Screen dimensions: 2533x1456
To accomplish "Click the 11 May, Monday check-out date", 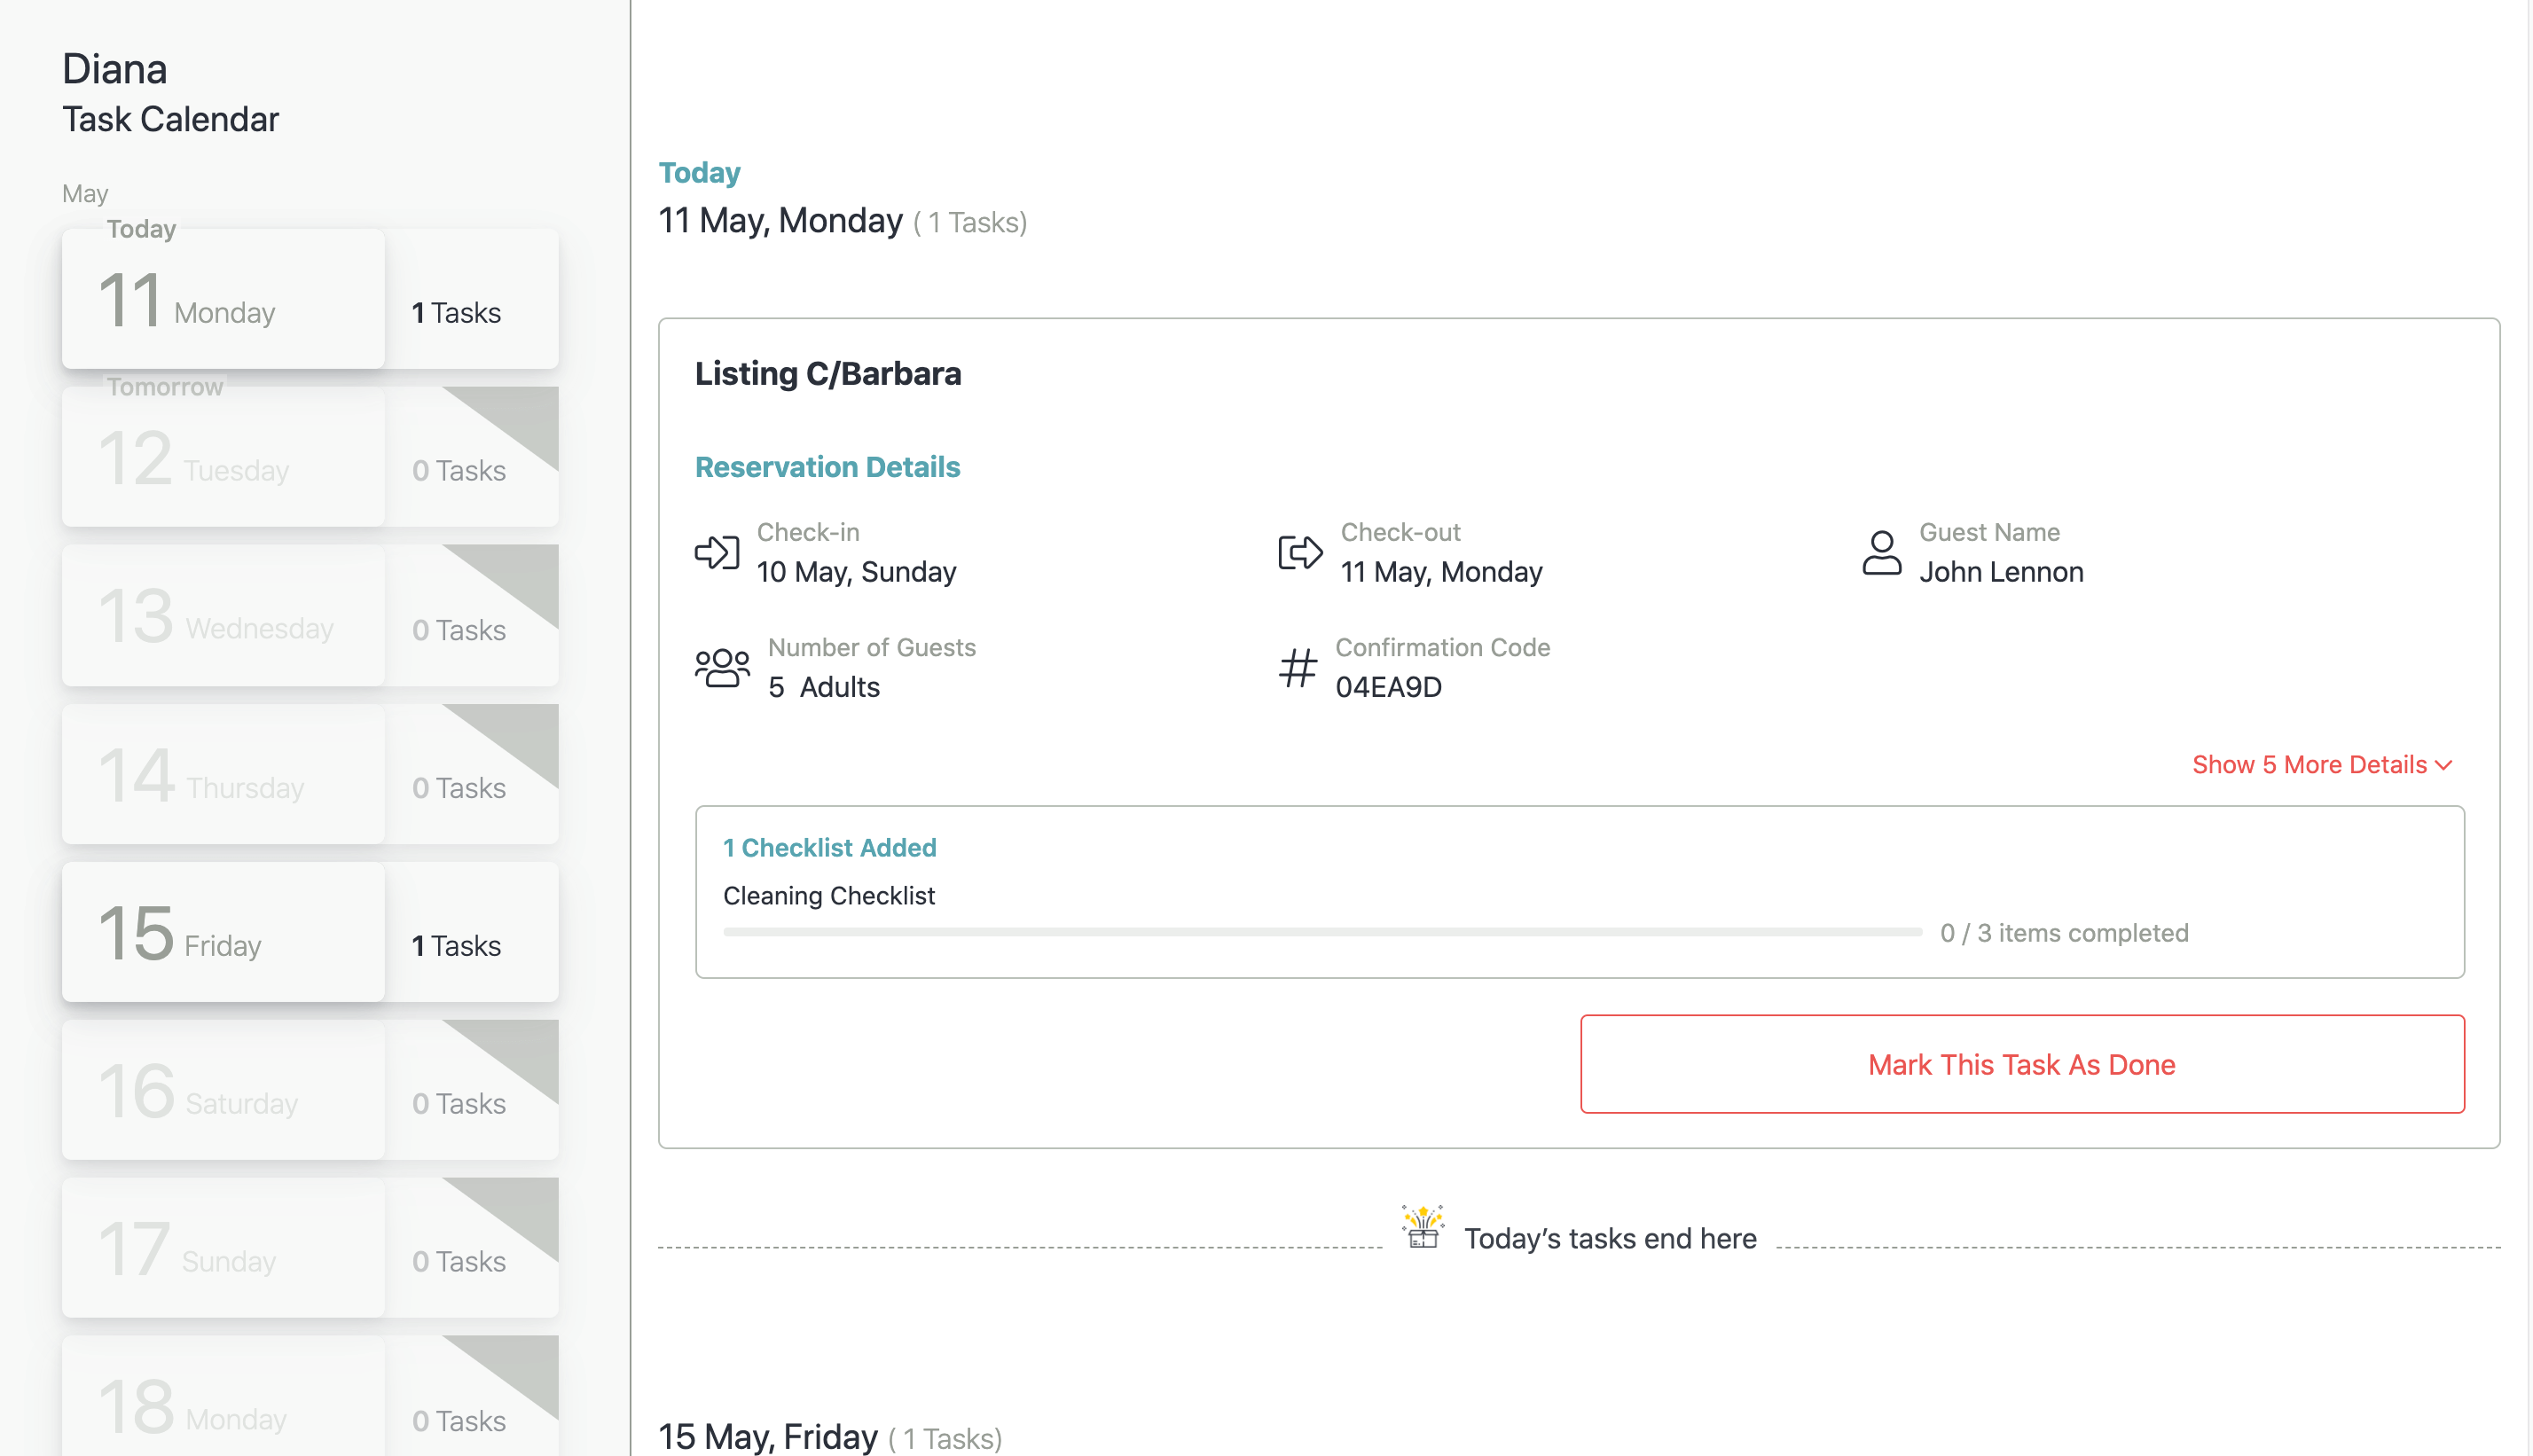I will coord(1441,572).
